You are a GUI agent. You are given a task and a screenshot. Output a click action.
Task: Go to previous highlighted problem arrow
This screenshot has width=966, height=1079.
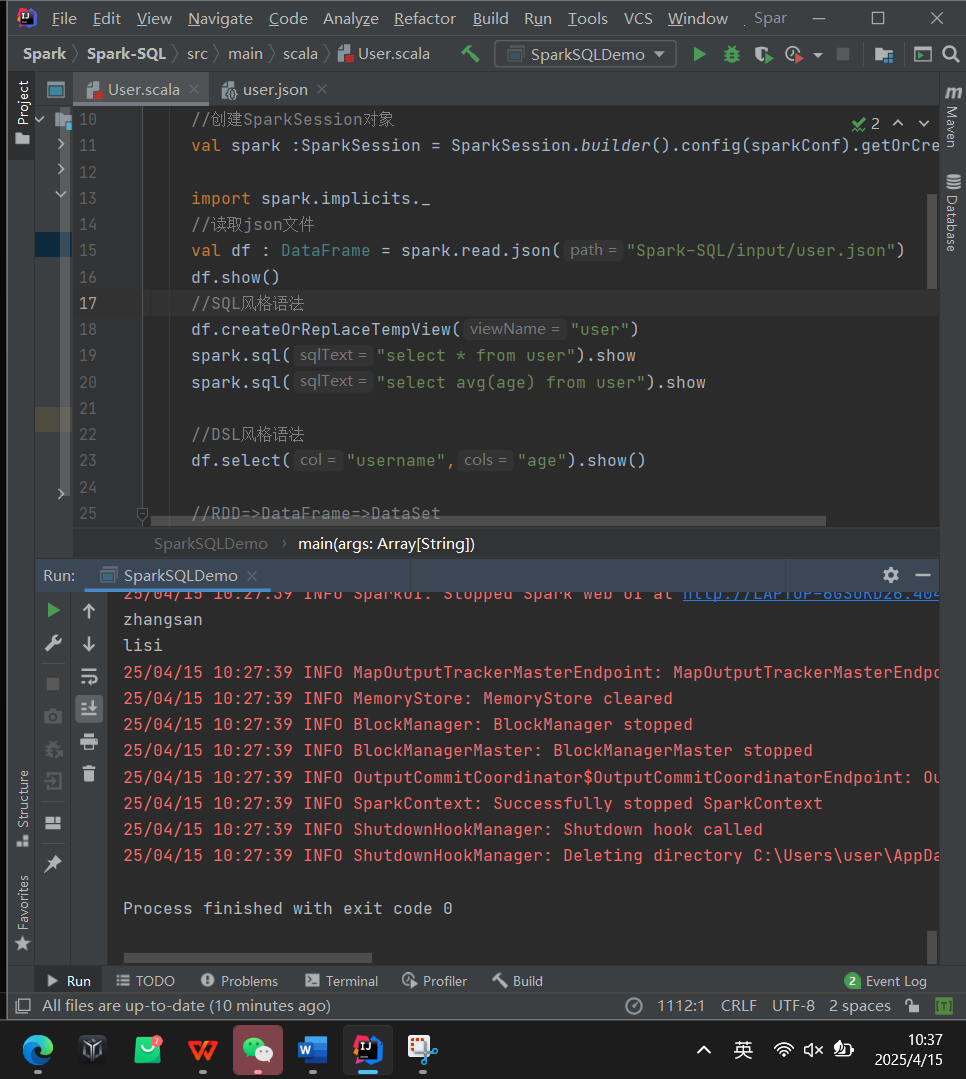pos(898,123)
